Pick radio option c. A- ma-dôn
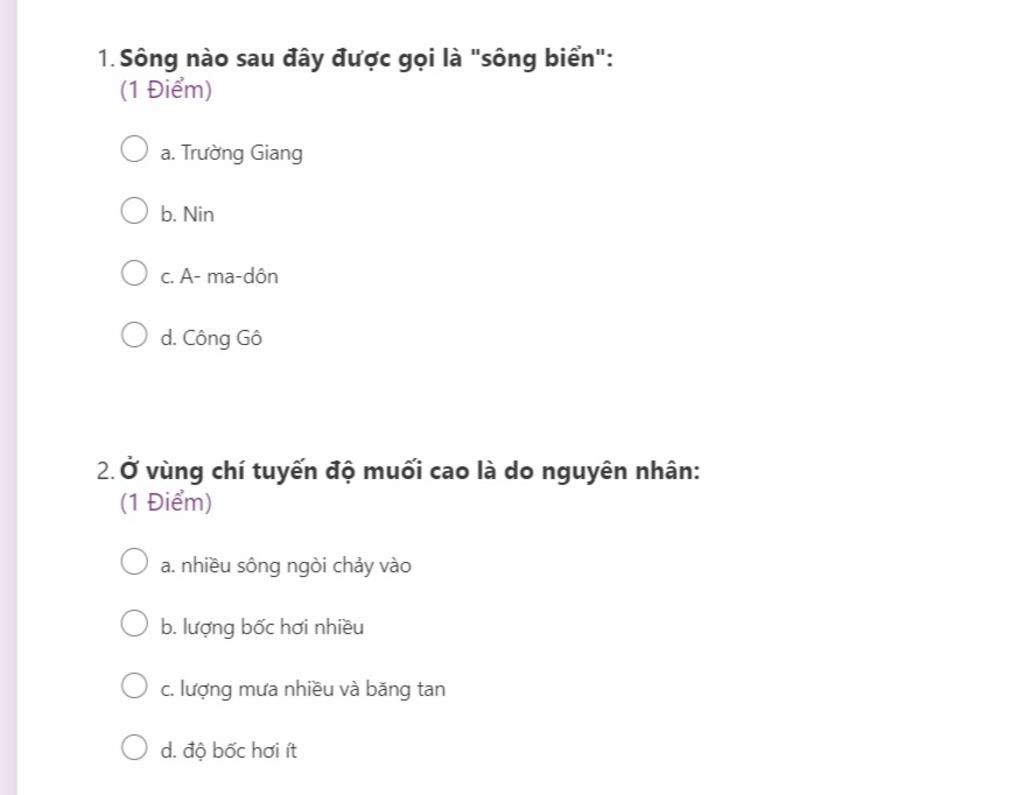The image size is (1024, 795). [134, 272]
